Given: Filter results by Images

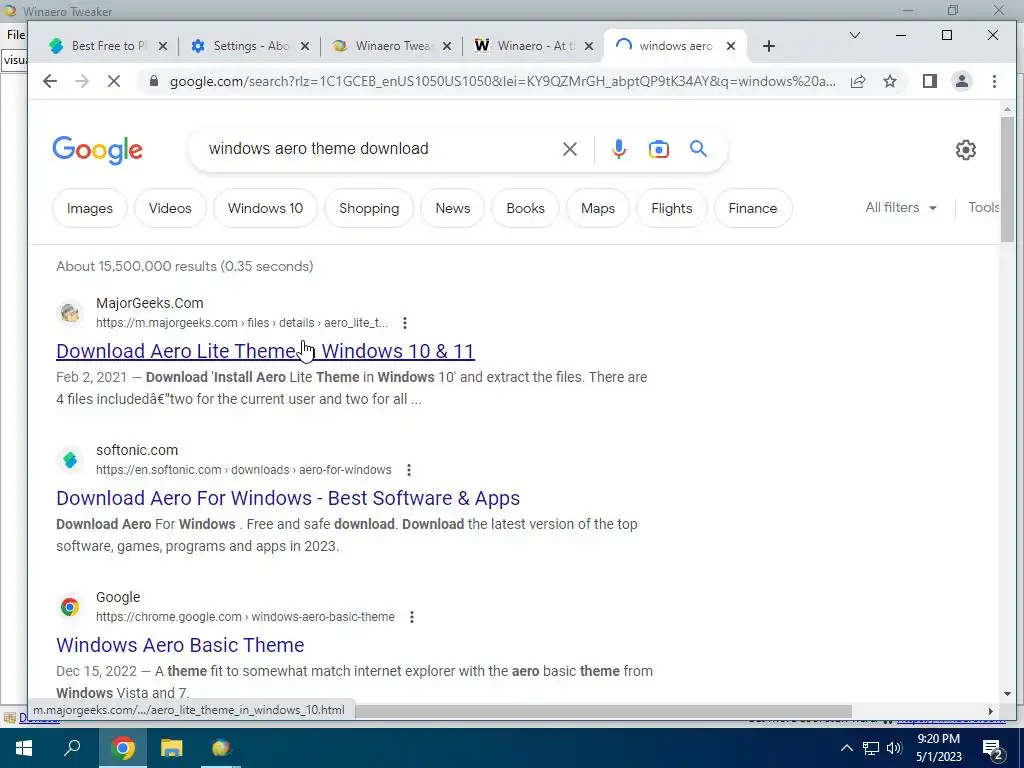Looking at the screenshot, I should click(89, 208).
